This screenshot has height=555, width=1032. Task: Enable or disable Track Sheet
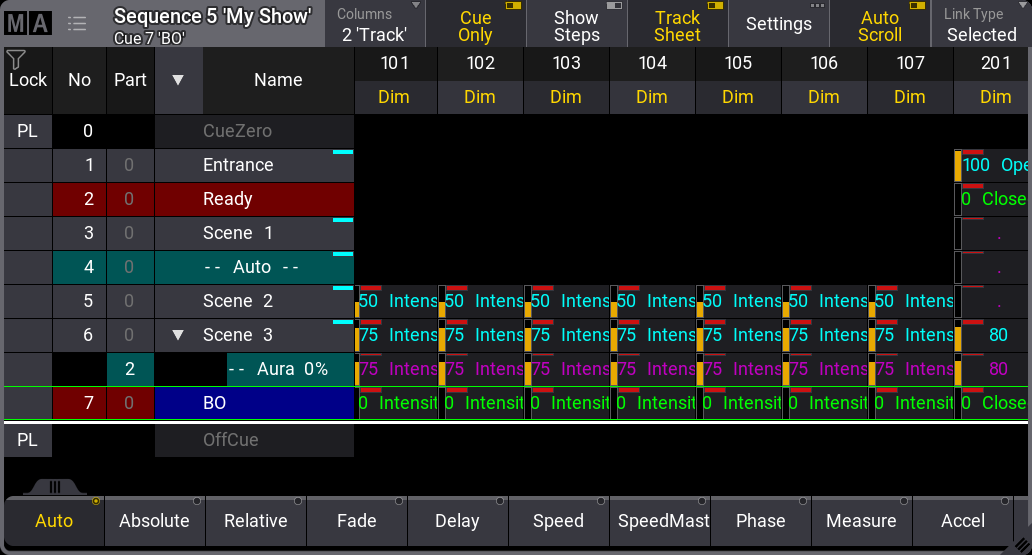(x=677, y=25)
